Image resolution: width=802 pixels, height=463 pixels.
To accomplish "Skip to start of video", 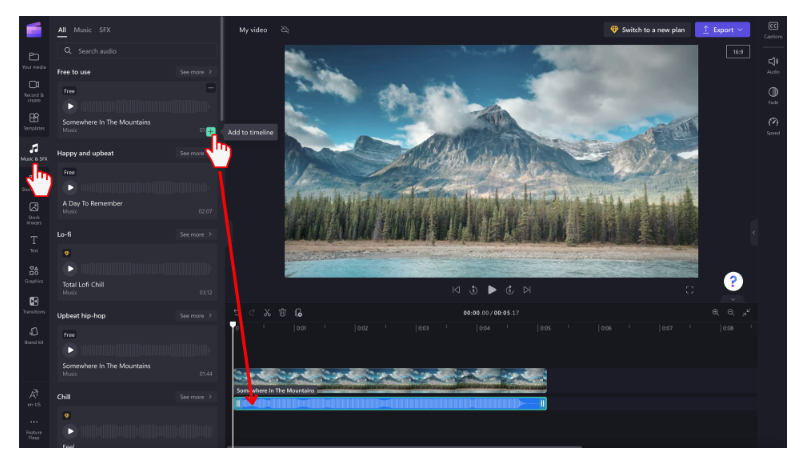I will coord(456,290).
